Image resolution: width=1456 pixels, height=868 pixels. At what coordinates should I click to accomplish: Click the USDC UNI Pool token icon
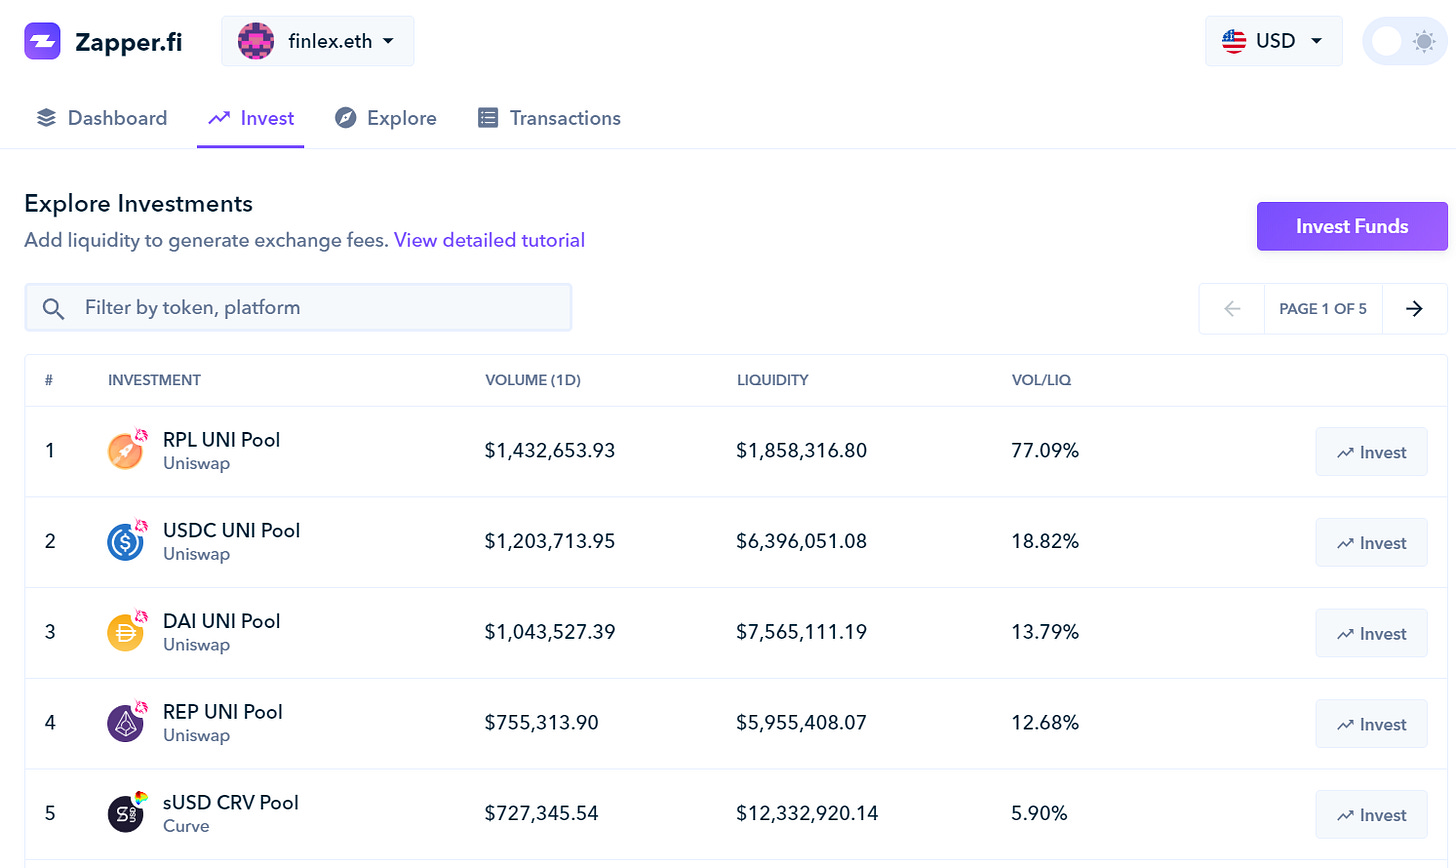(x=126, y=542)
